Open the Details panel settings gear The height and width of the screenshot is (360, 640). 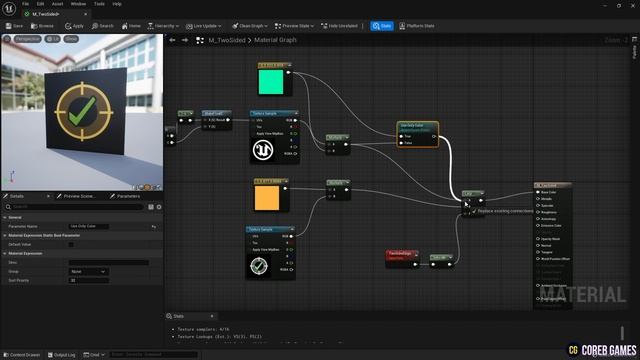click(x=159, y=207)
